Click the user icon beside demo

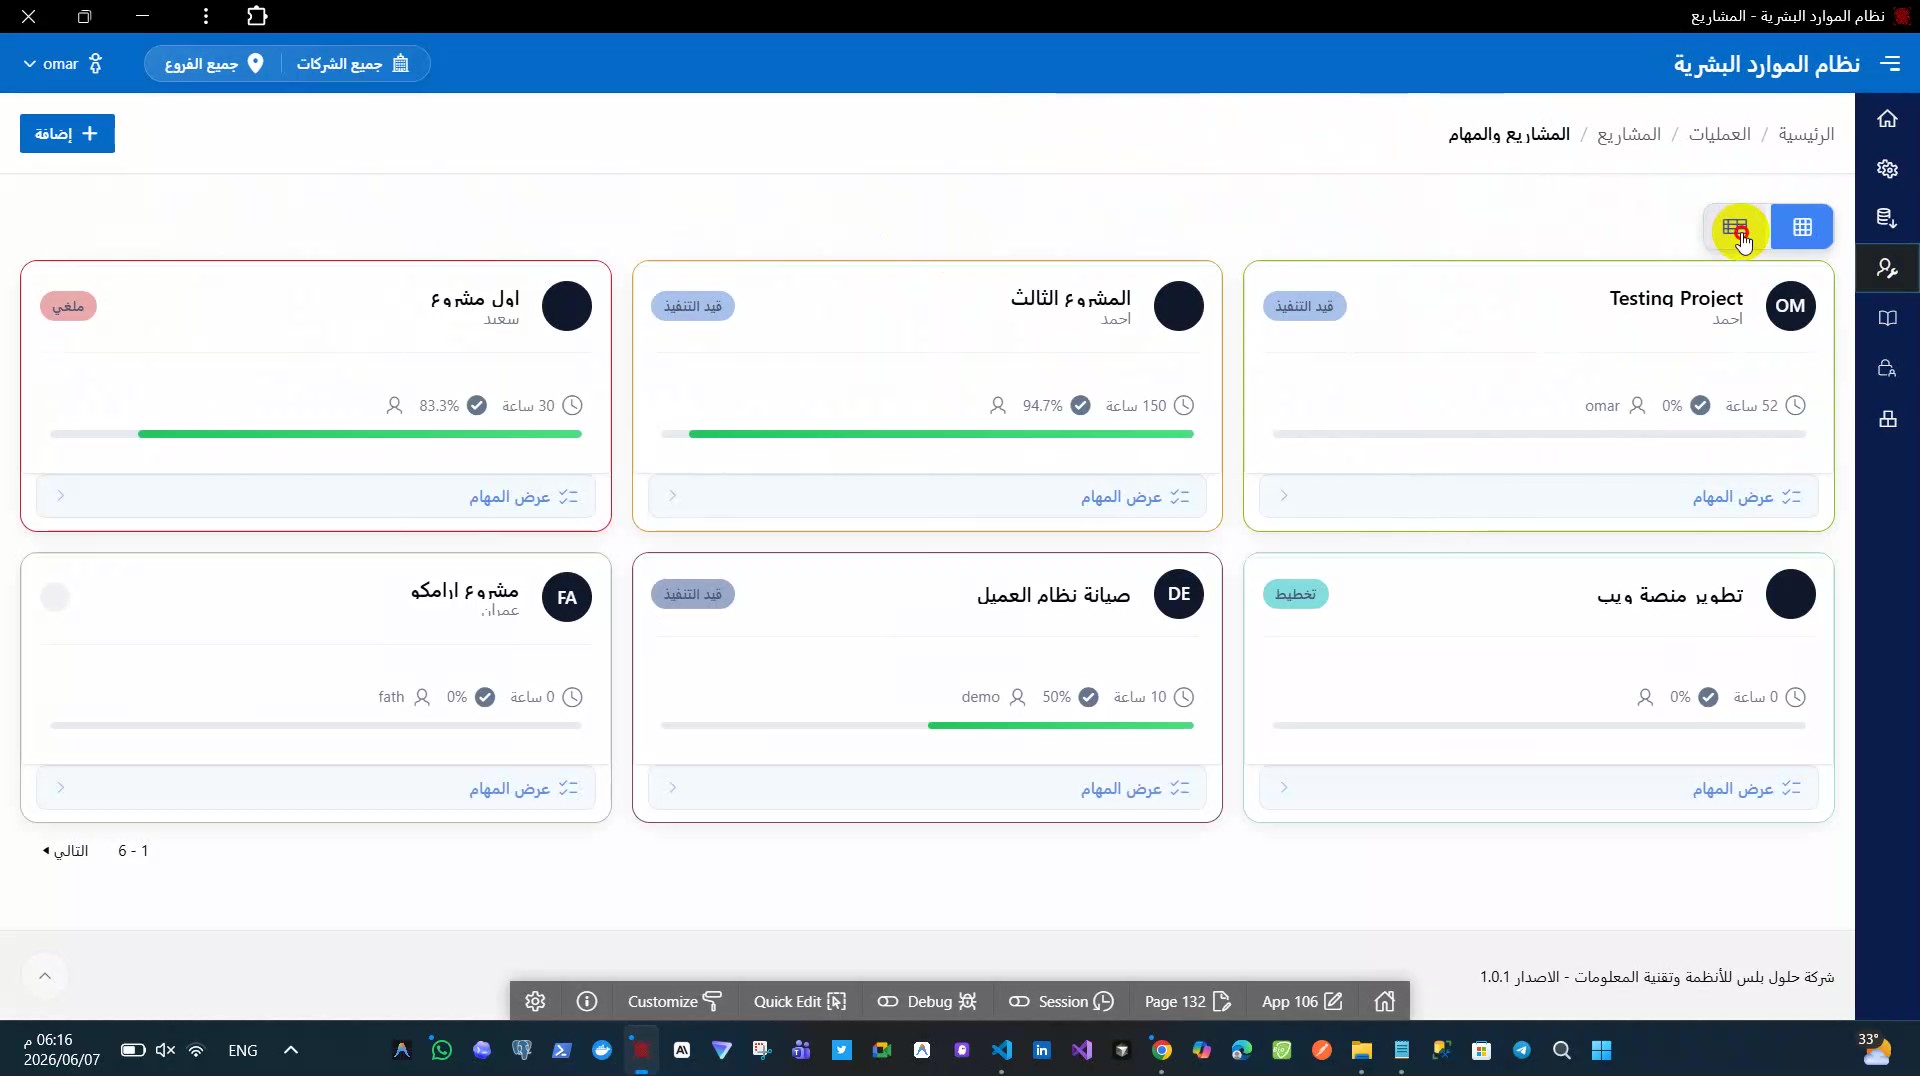point(1017,697)
